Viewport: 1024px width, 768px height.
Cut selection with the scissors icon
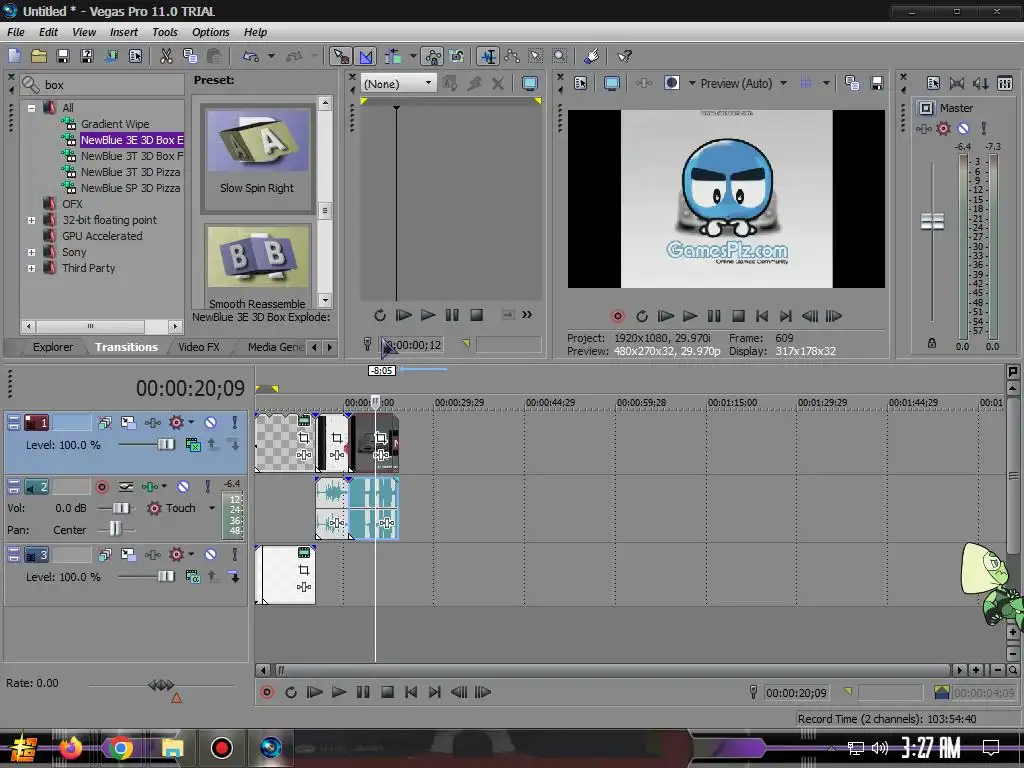[166, 56]
